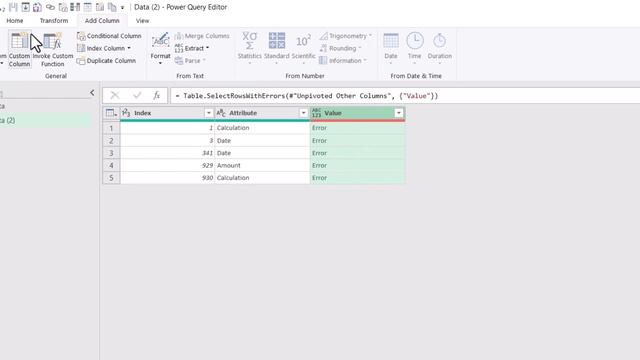The width and height of the screenshot is (640, 360).
Task: Change the Index column data type icon
Action: [x=126, y=113]
